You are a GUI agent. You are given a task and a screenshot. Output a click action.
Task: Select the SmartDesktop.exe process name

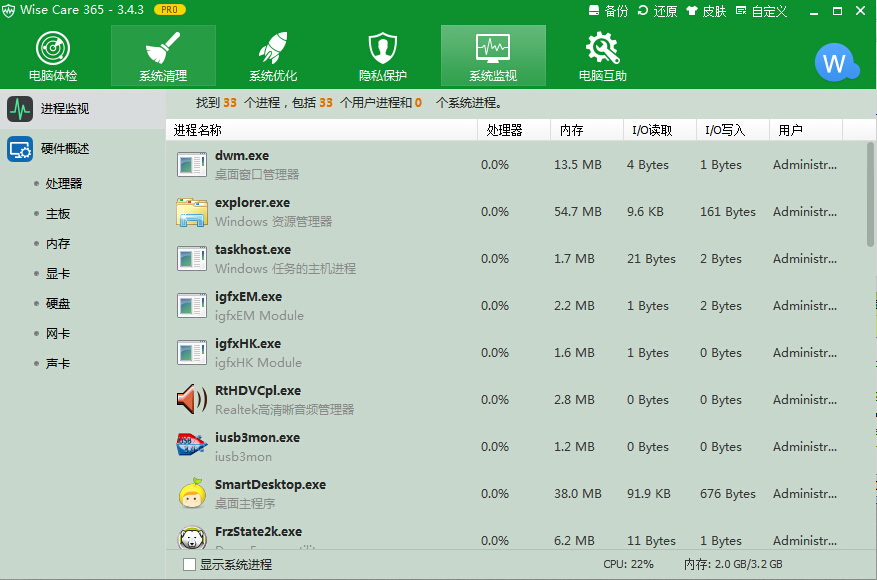click(270, 484)
